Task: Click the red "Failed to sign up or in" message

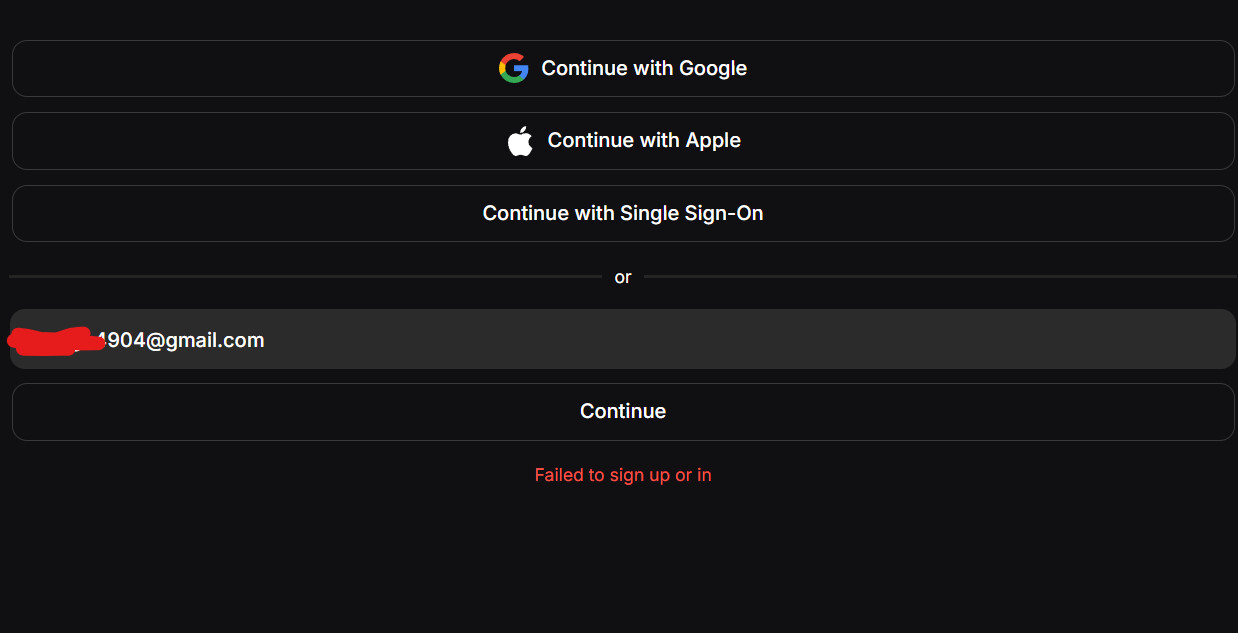Action: 623,475
